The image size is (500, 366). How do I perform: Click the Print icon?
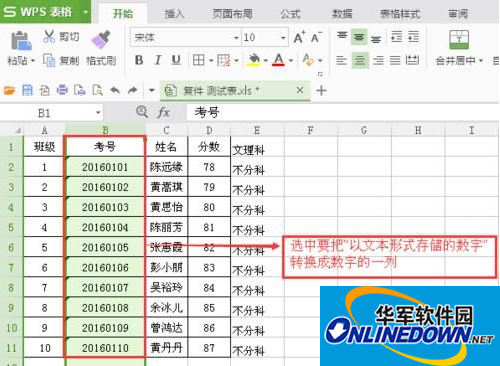(62, 90)
